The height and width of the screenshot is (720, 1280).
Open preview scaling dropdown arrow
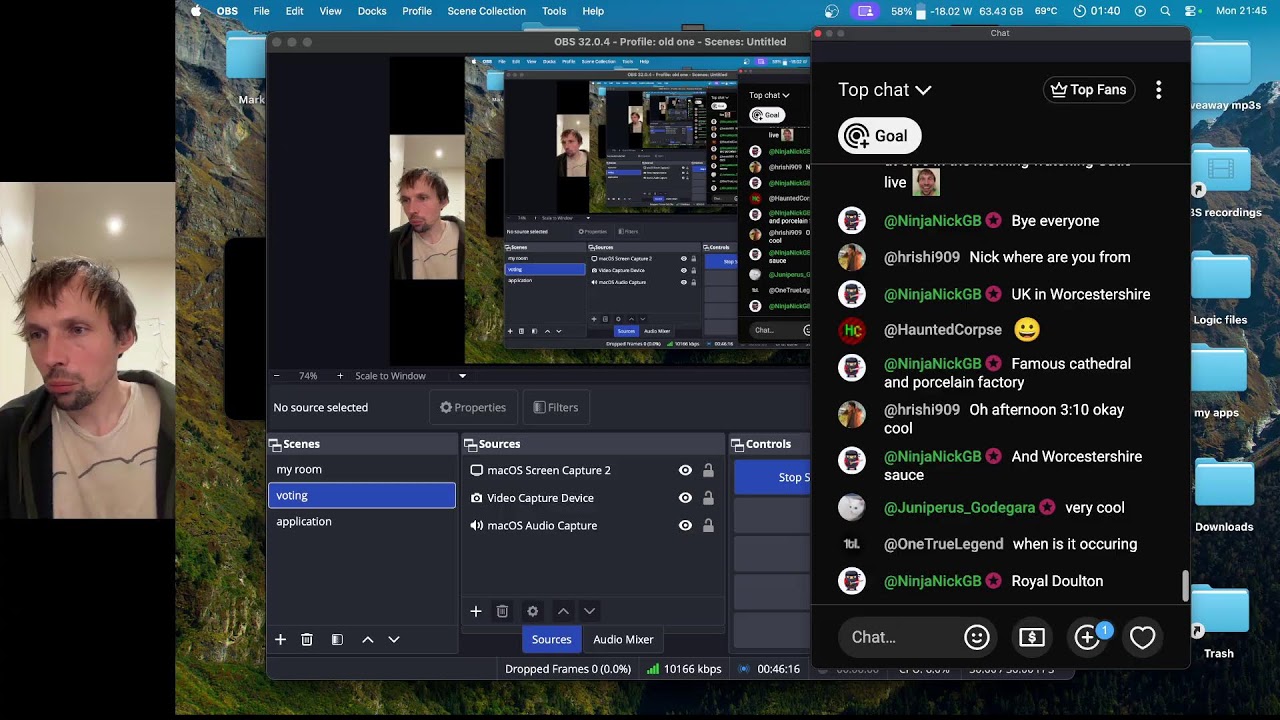(462, 376)
